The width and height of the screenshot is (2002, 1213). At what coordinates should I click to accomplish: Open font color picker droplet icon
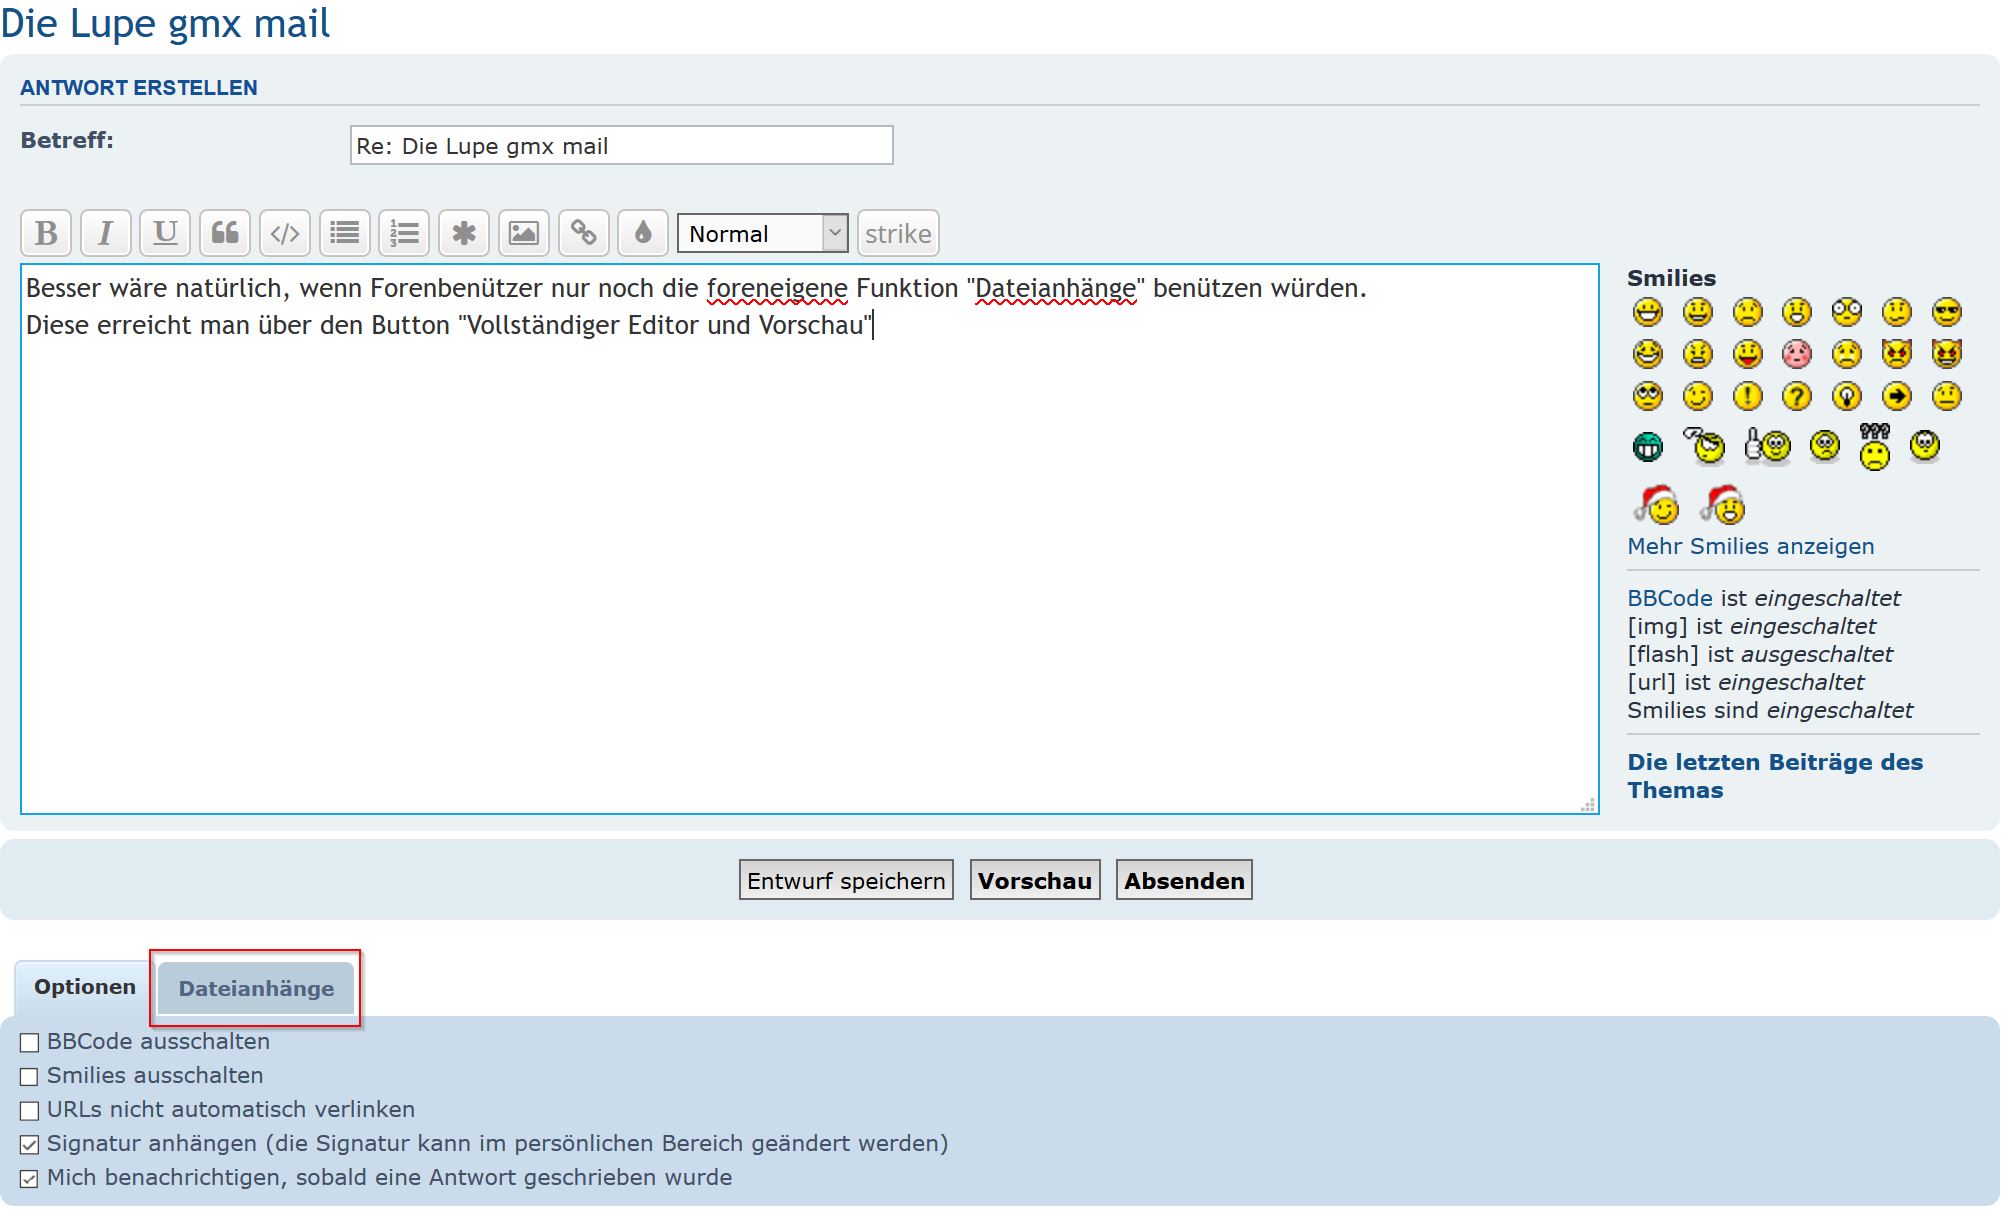(643, 234)
